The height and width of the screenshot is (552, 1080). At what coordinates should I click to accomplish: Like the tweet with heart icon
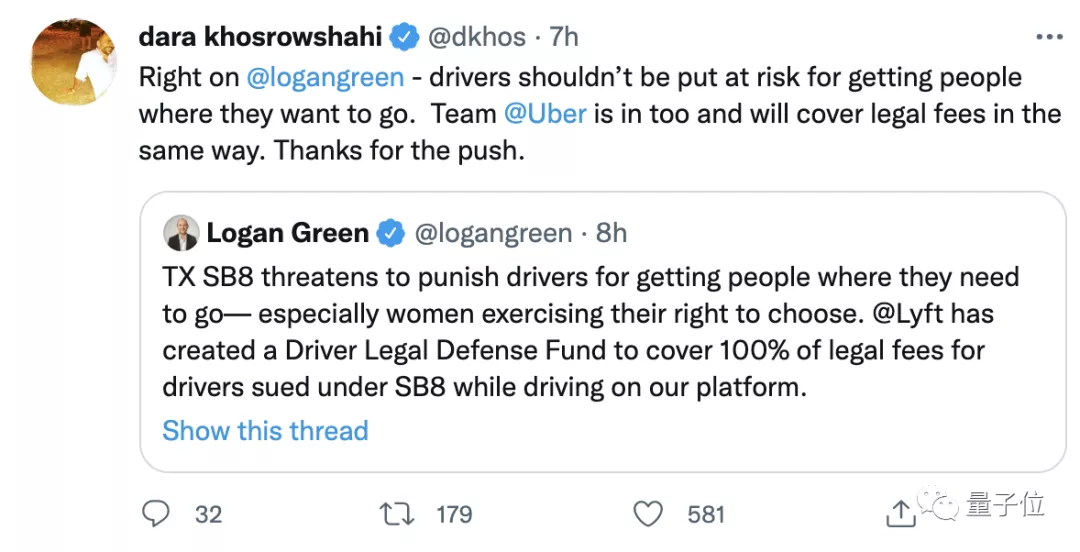649,514
